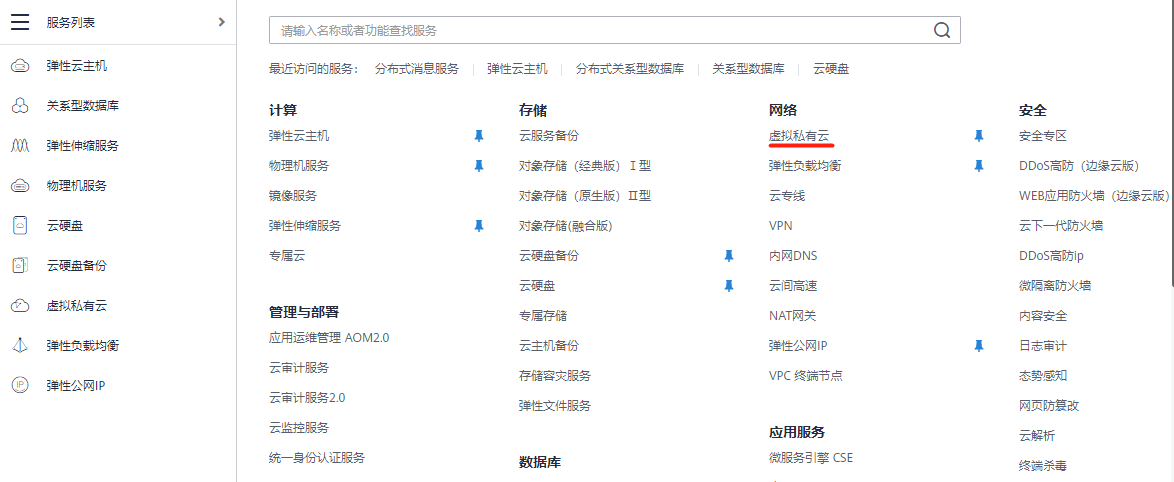Open 虚拟私有云 in the left sidebar
This screenshot has height=482, width=1174.
[x=76, y=306]
